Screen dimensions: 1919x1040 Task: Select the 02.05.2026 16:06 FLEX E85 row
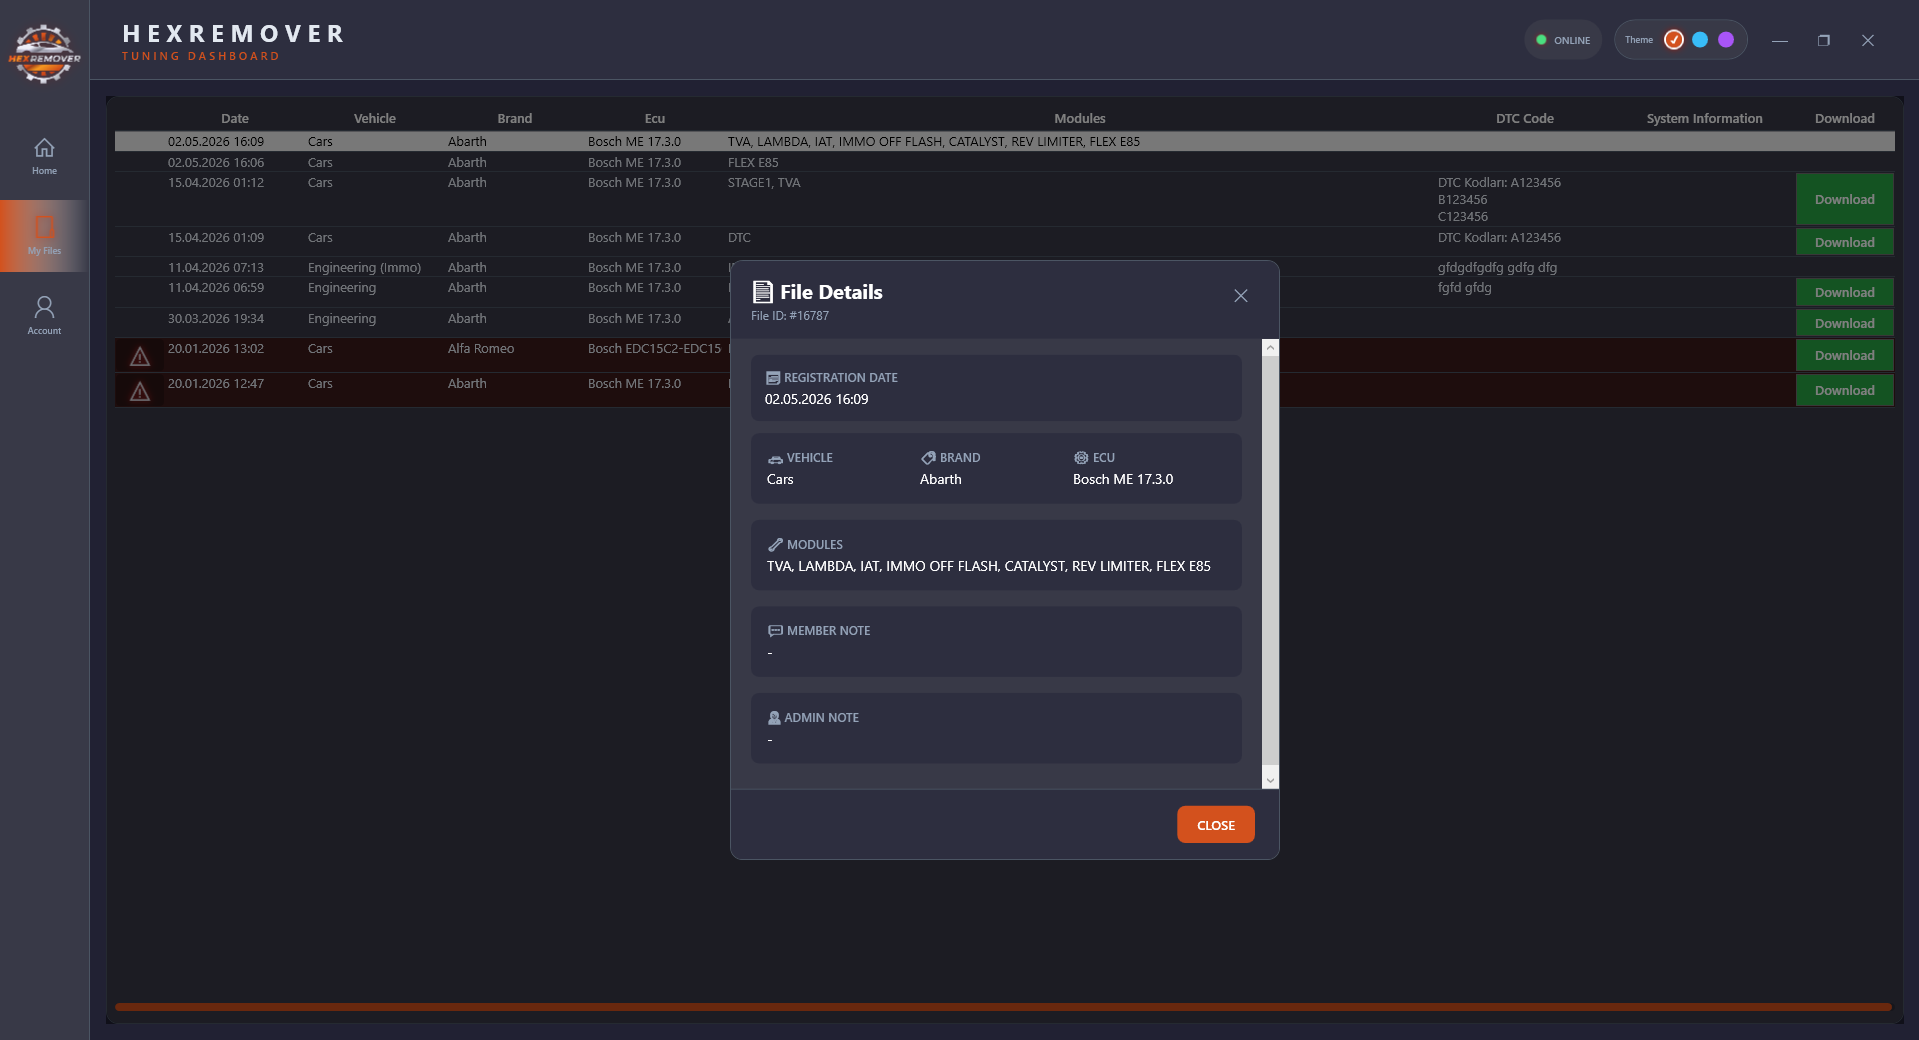[1004, 162]
